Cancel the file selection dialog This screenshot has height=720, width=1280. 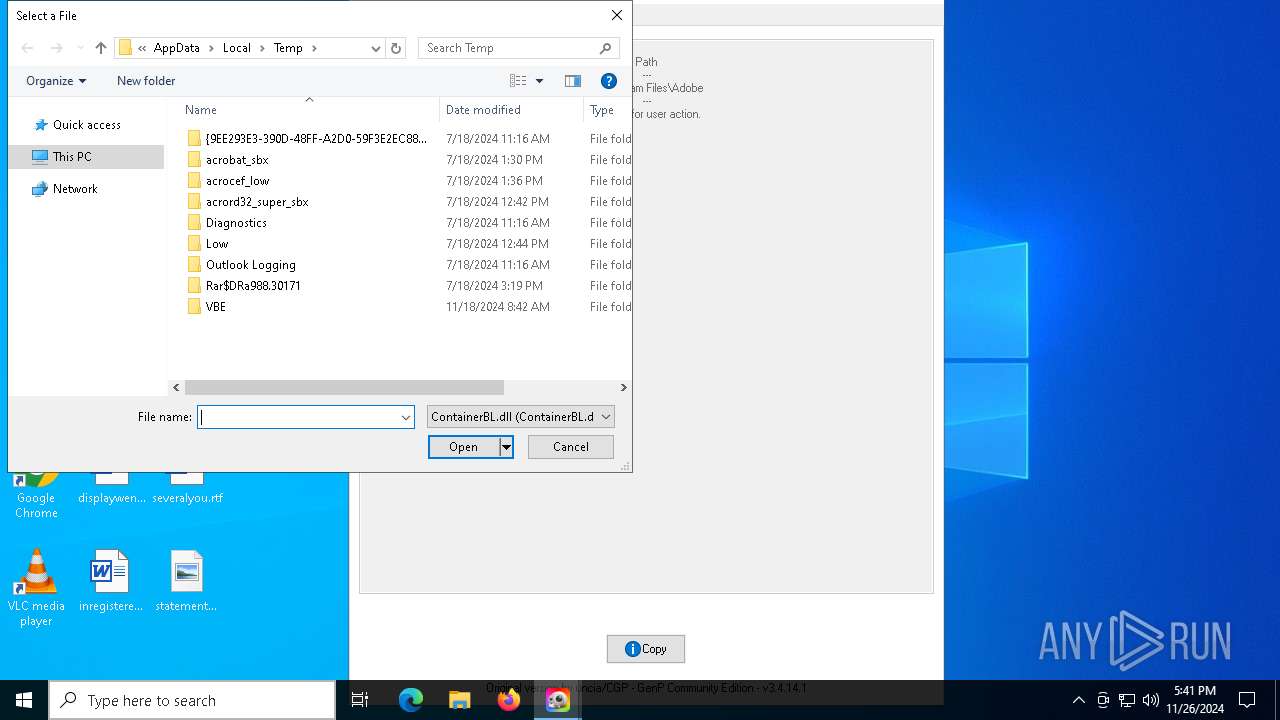pos(571,447)
